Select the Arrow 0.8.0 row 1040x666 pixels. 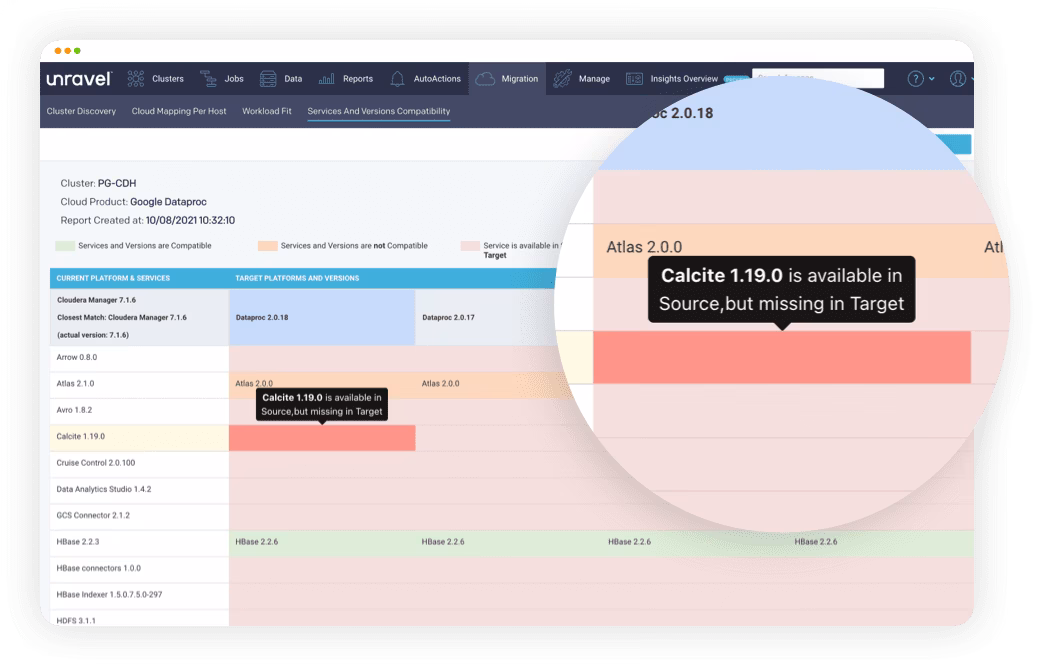coord(139,358)
